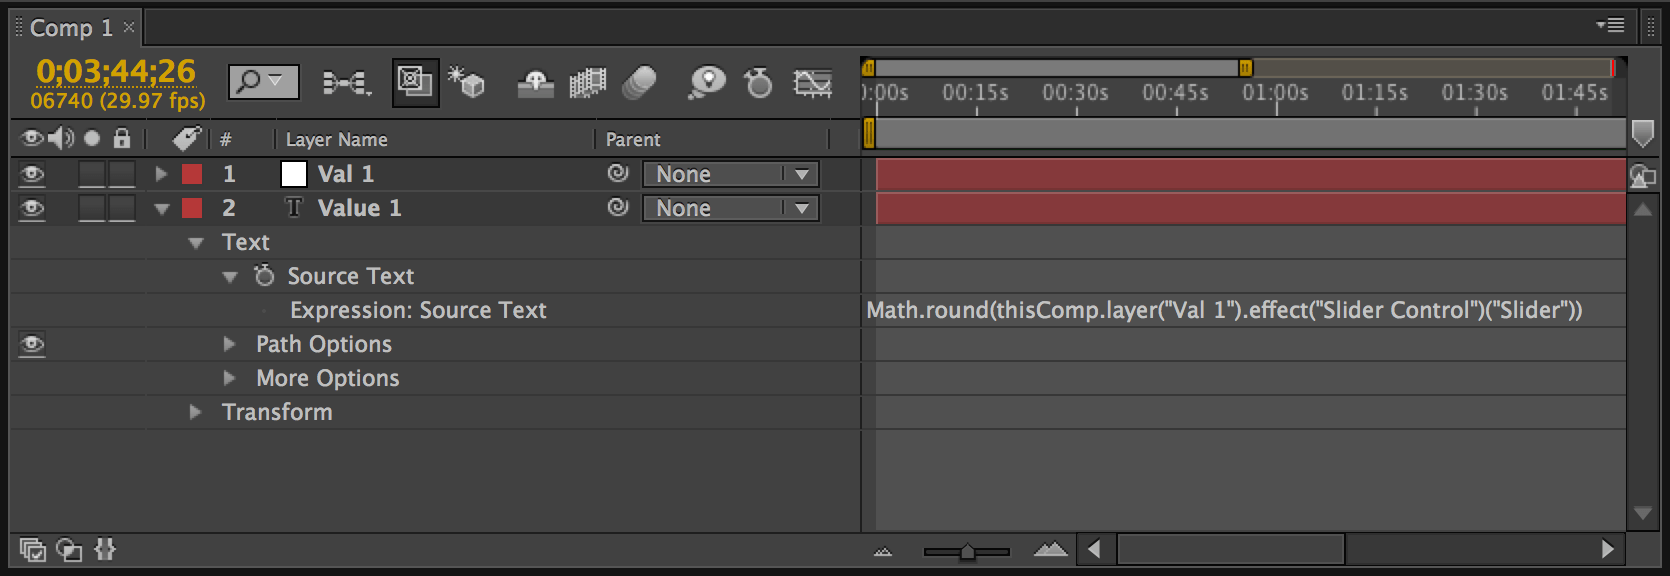Screen dimensions: 1670x576
Task: Collapse the Source Text property
Action: point(230,277)
